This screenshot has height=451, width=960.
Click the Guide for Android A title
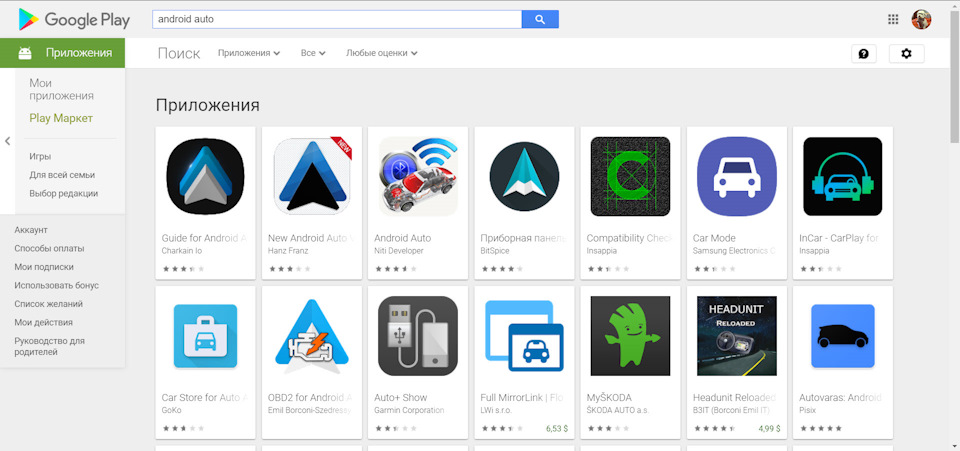pyautogui.click(x=204, y=238)
